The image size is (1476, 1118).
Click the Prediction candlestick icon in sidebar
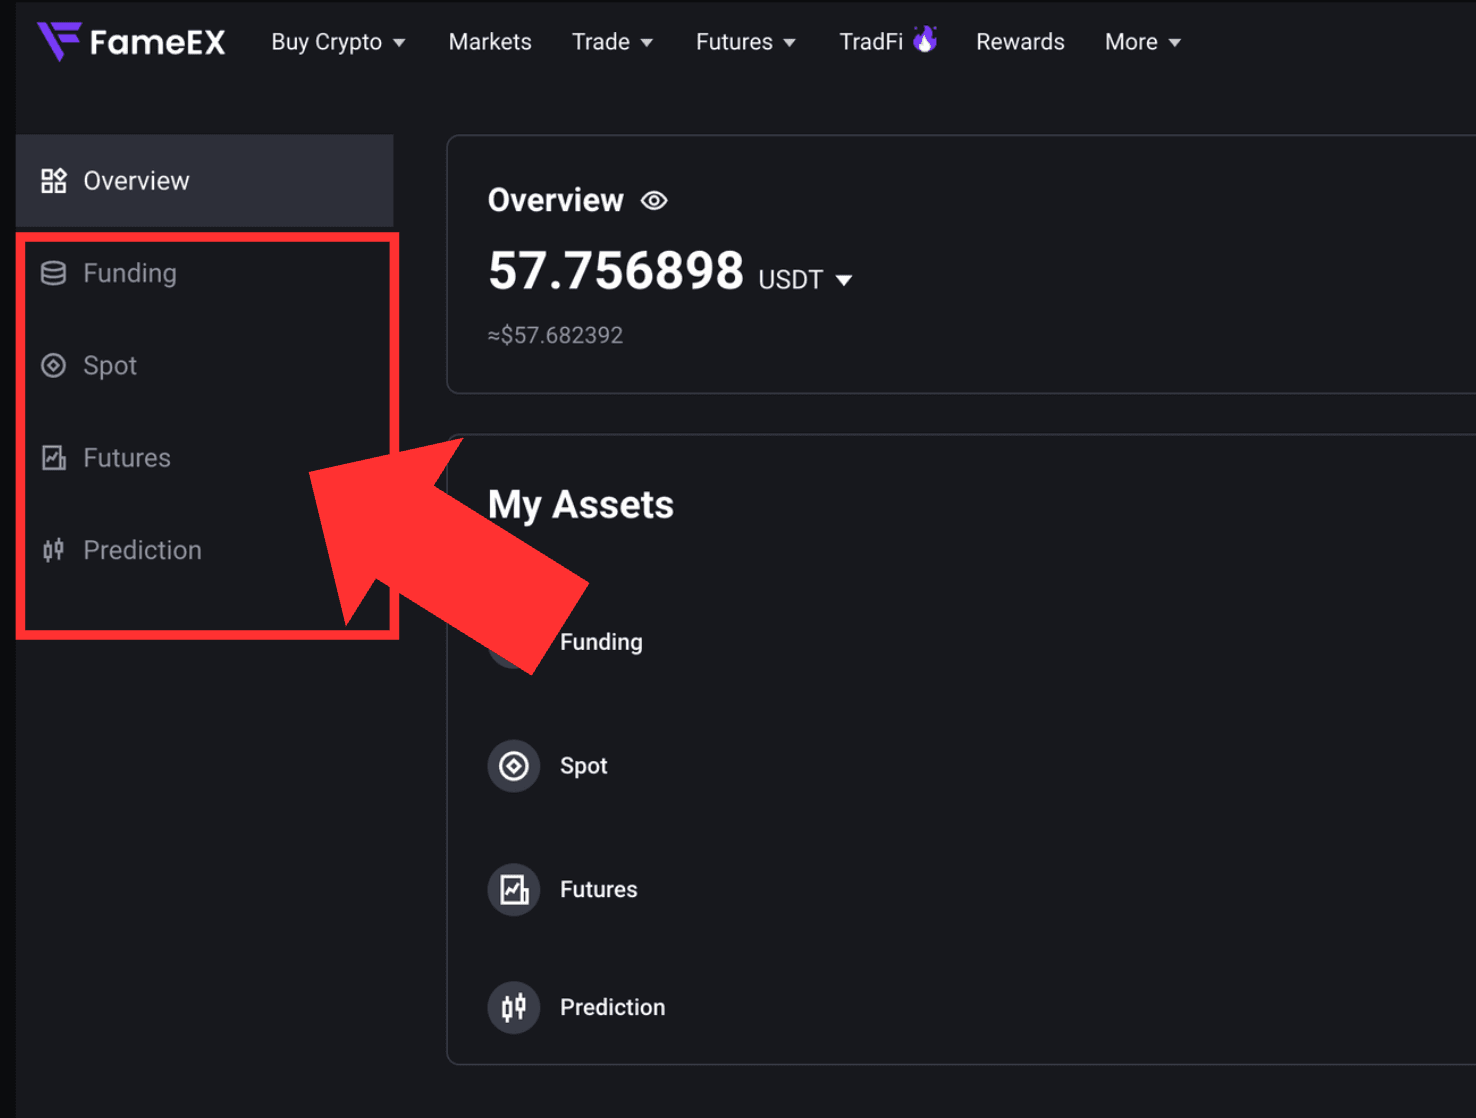[54, 550]
